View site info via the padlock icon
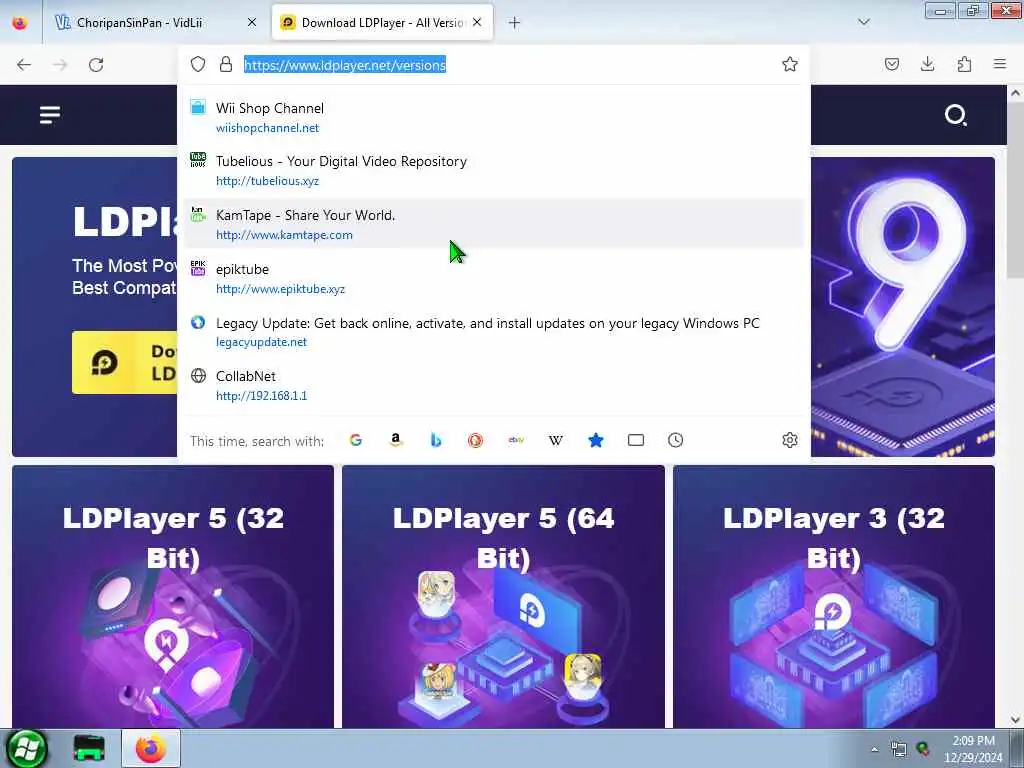The width and height of the screenshot is (1024, 768). (x=226, y=64)
